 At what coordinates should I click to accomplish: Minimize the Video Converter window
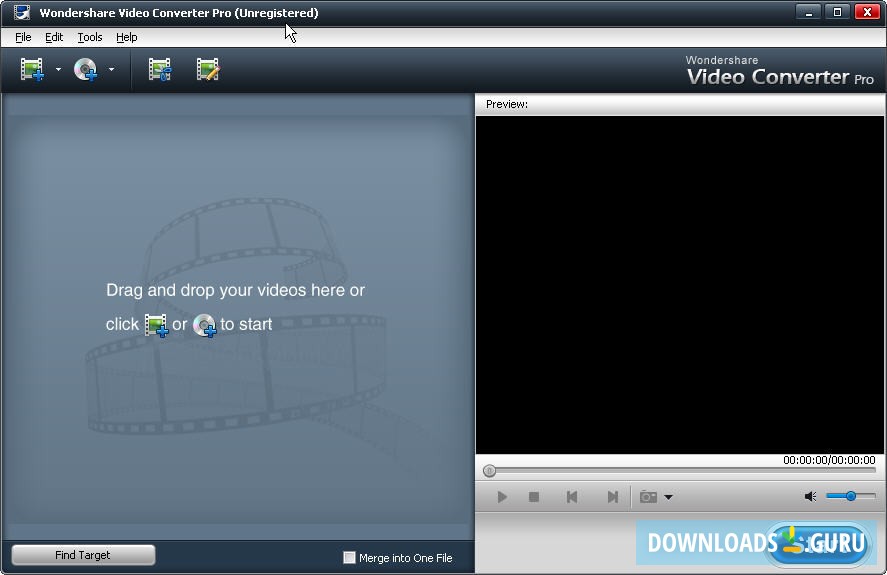[x=809, y=12]
